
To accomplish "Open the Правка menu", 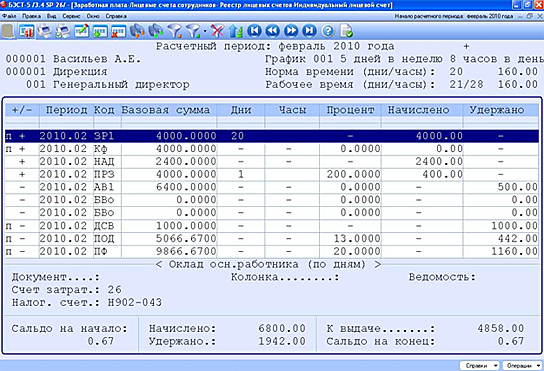I will [31, 16].
